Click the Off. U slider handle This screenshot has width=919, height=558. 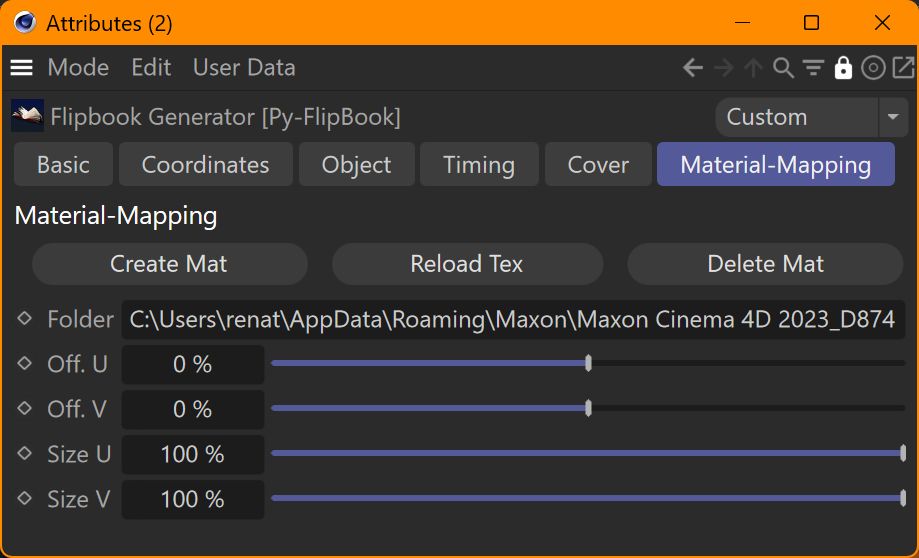[x=588, y=363]
